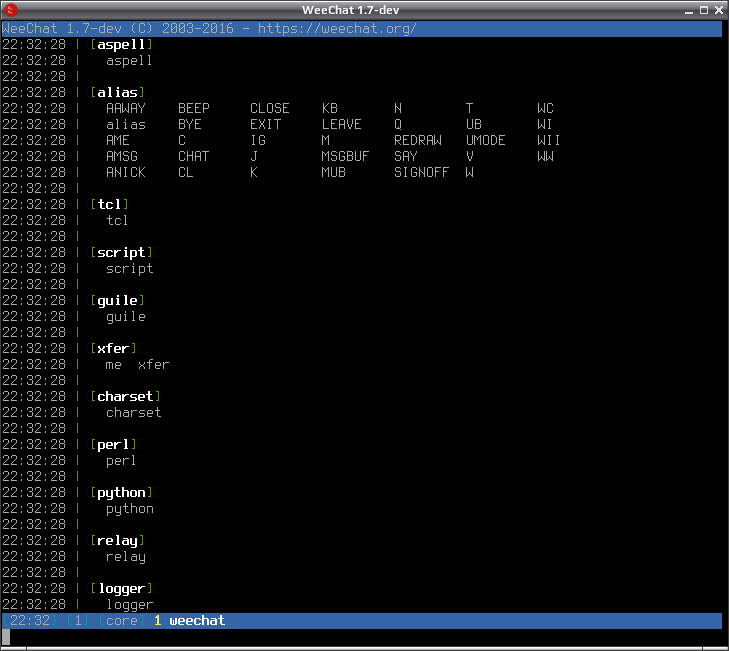
Task: Click the [charset] section header
Action: point(126,397)
